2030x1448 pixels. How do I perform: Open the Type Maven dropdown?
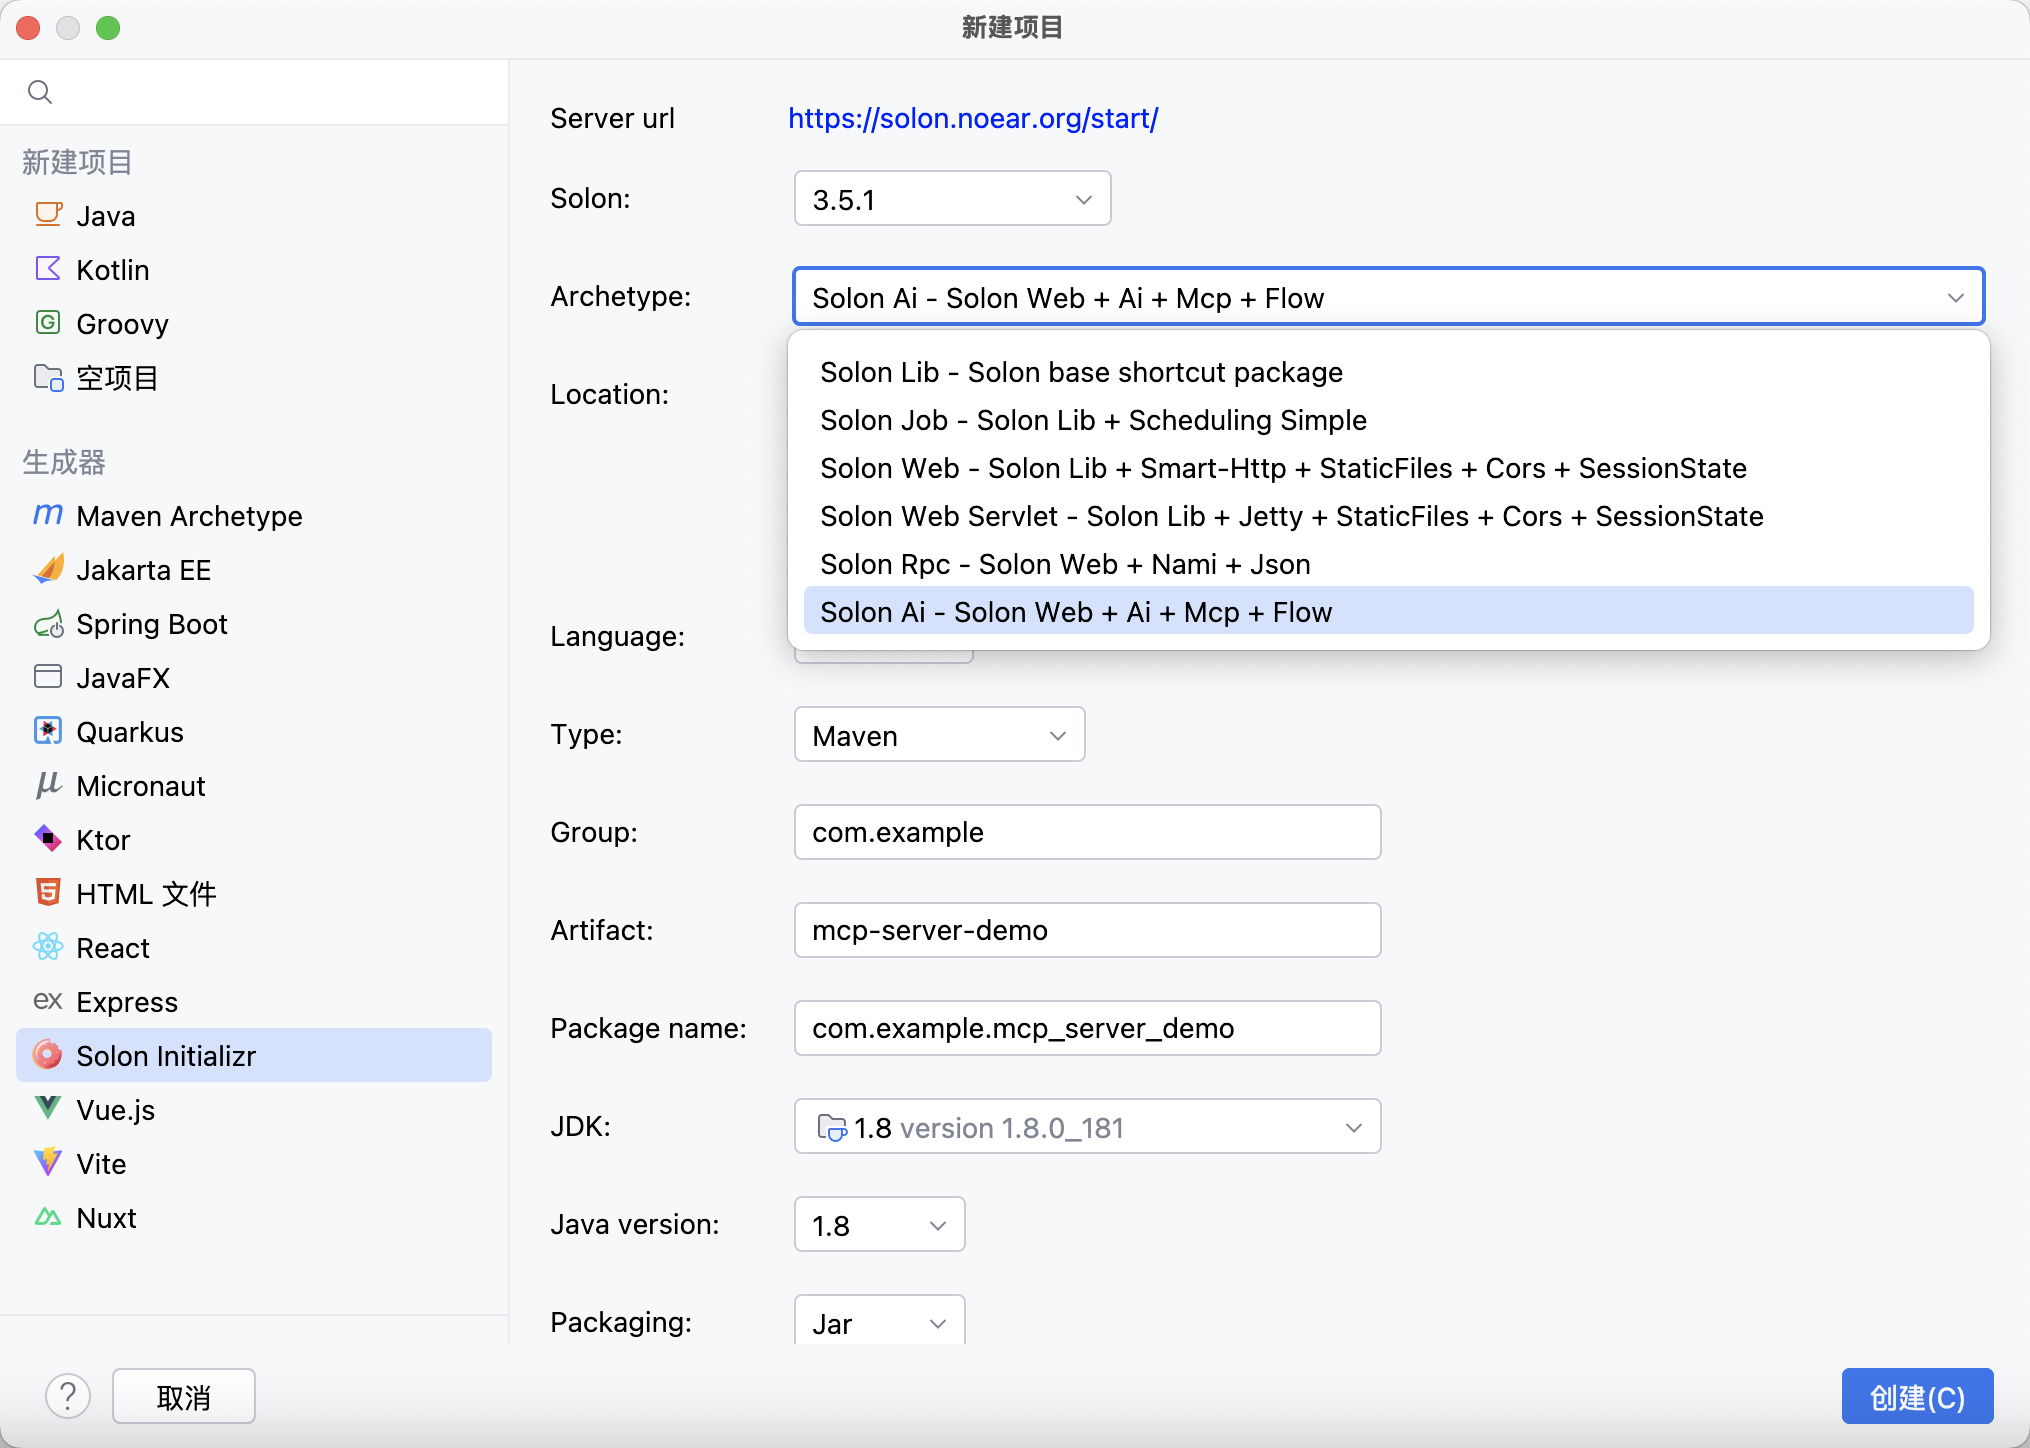pyautogui.click(x=939, y=735)
